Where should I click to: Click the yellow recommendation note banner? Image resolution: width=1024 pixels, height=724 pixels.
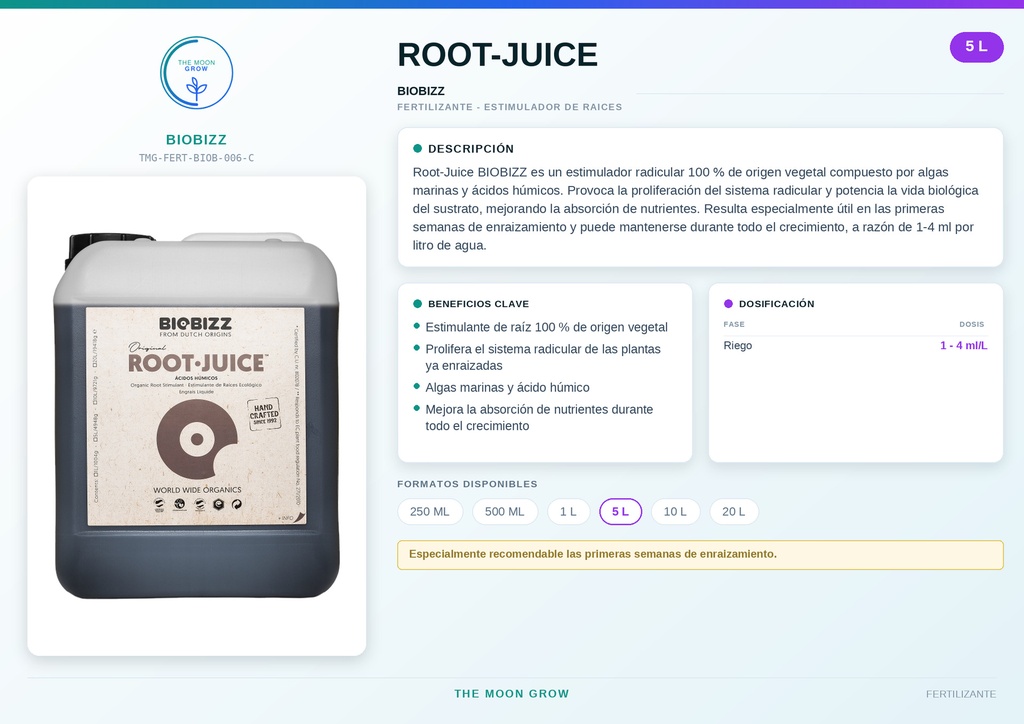click(700, 555)
